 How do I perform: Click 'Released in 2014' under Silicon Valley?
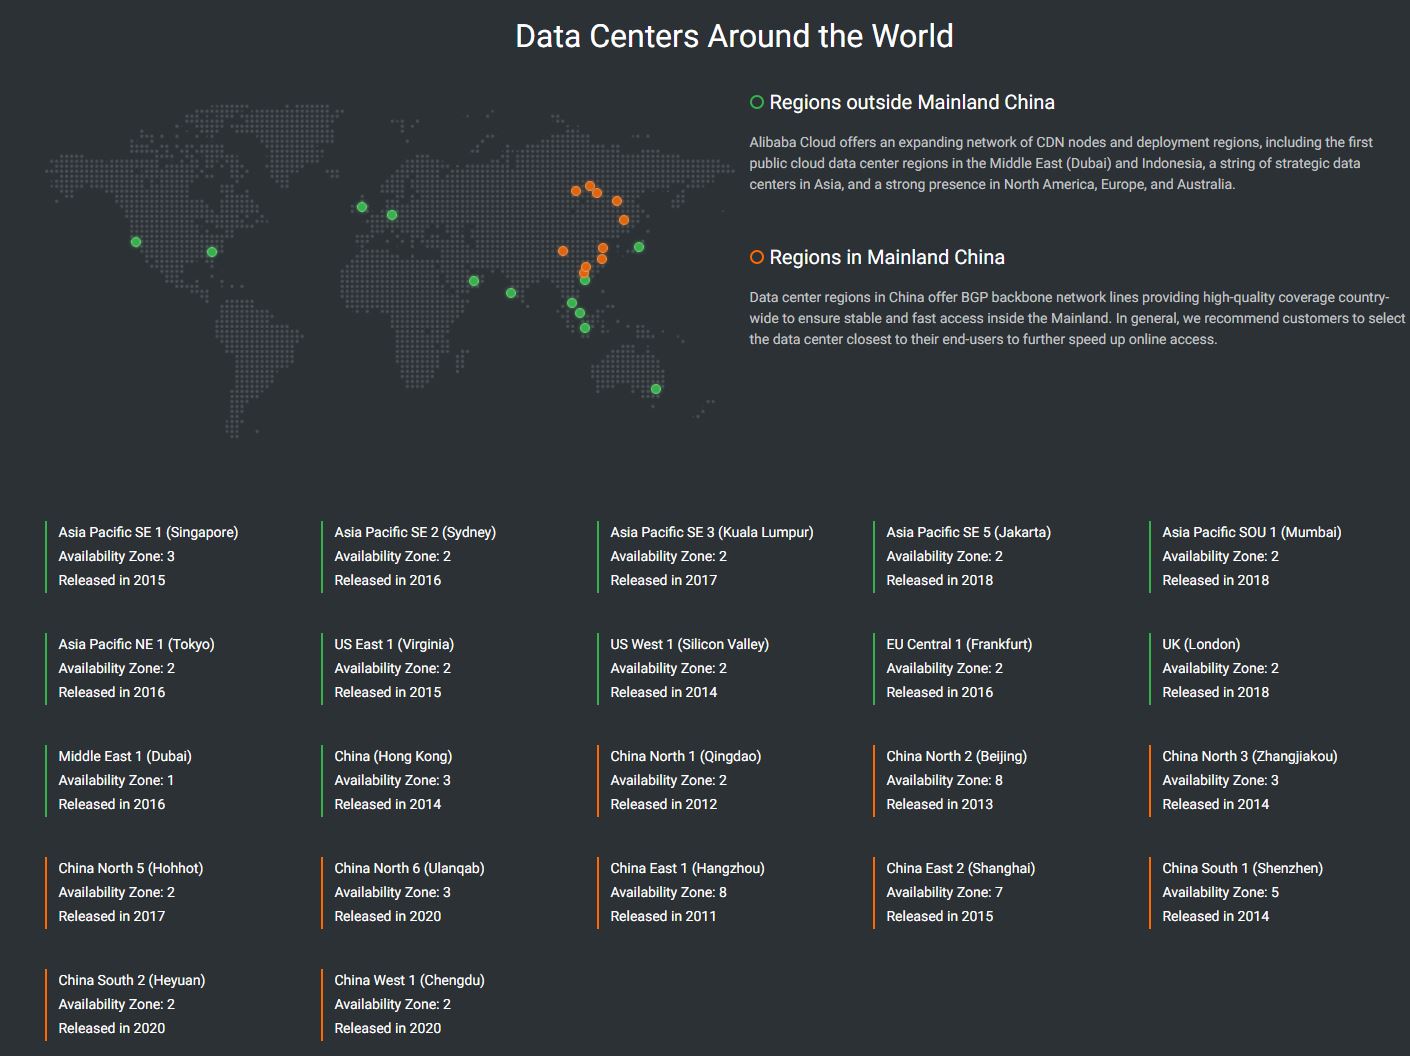click(x=664, y=692)
